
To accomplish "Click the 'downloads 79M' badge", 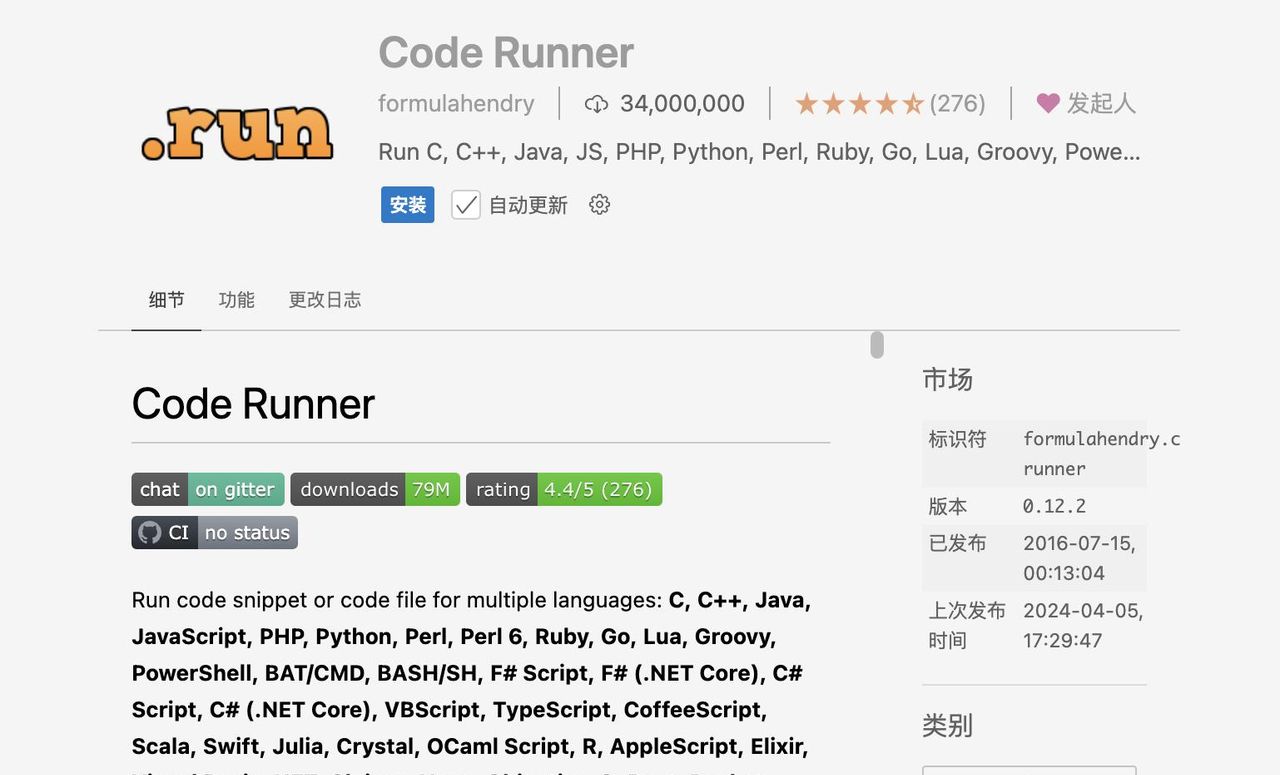I will (375, 489).
